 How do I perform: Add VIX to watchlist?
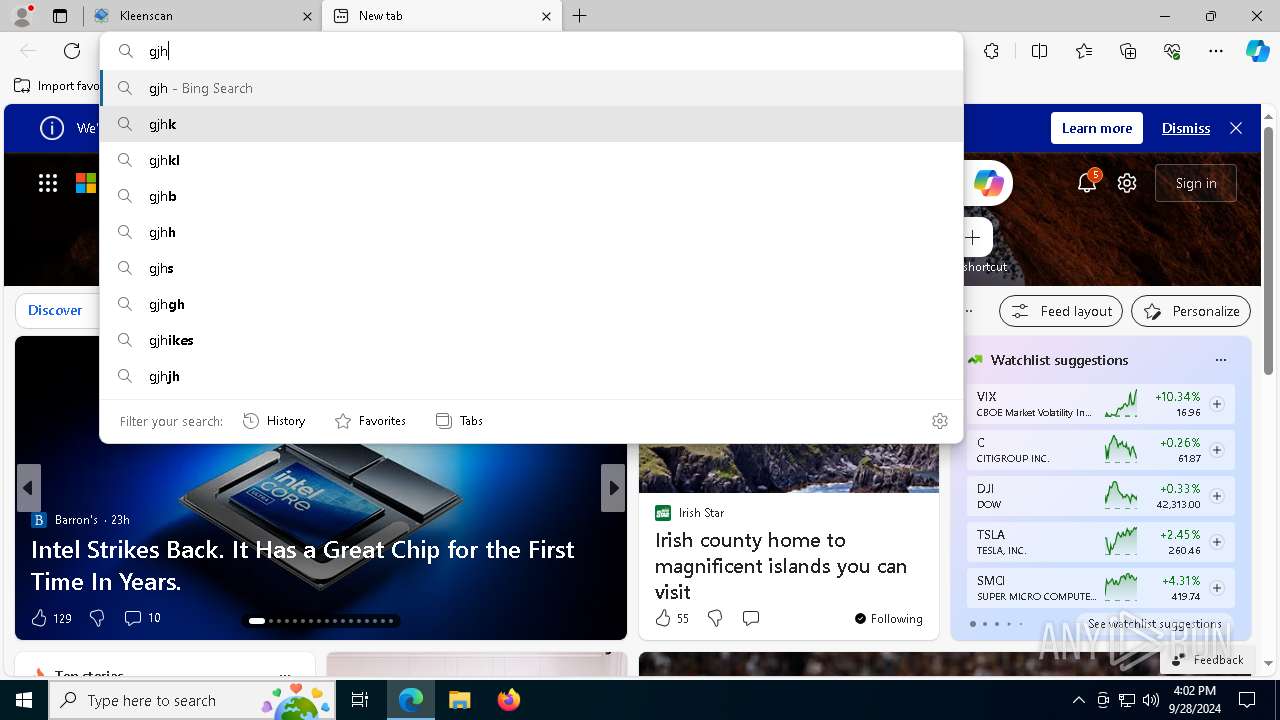pos(1217,404)
